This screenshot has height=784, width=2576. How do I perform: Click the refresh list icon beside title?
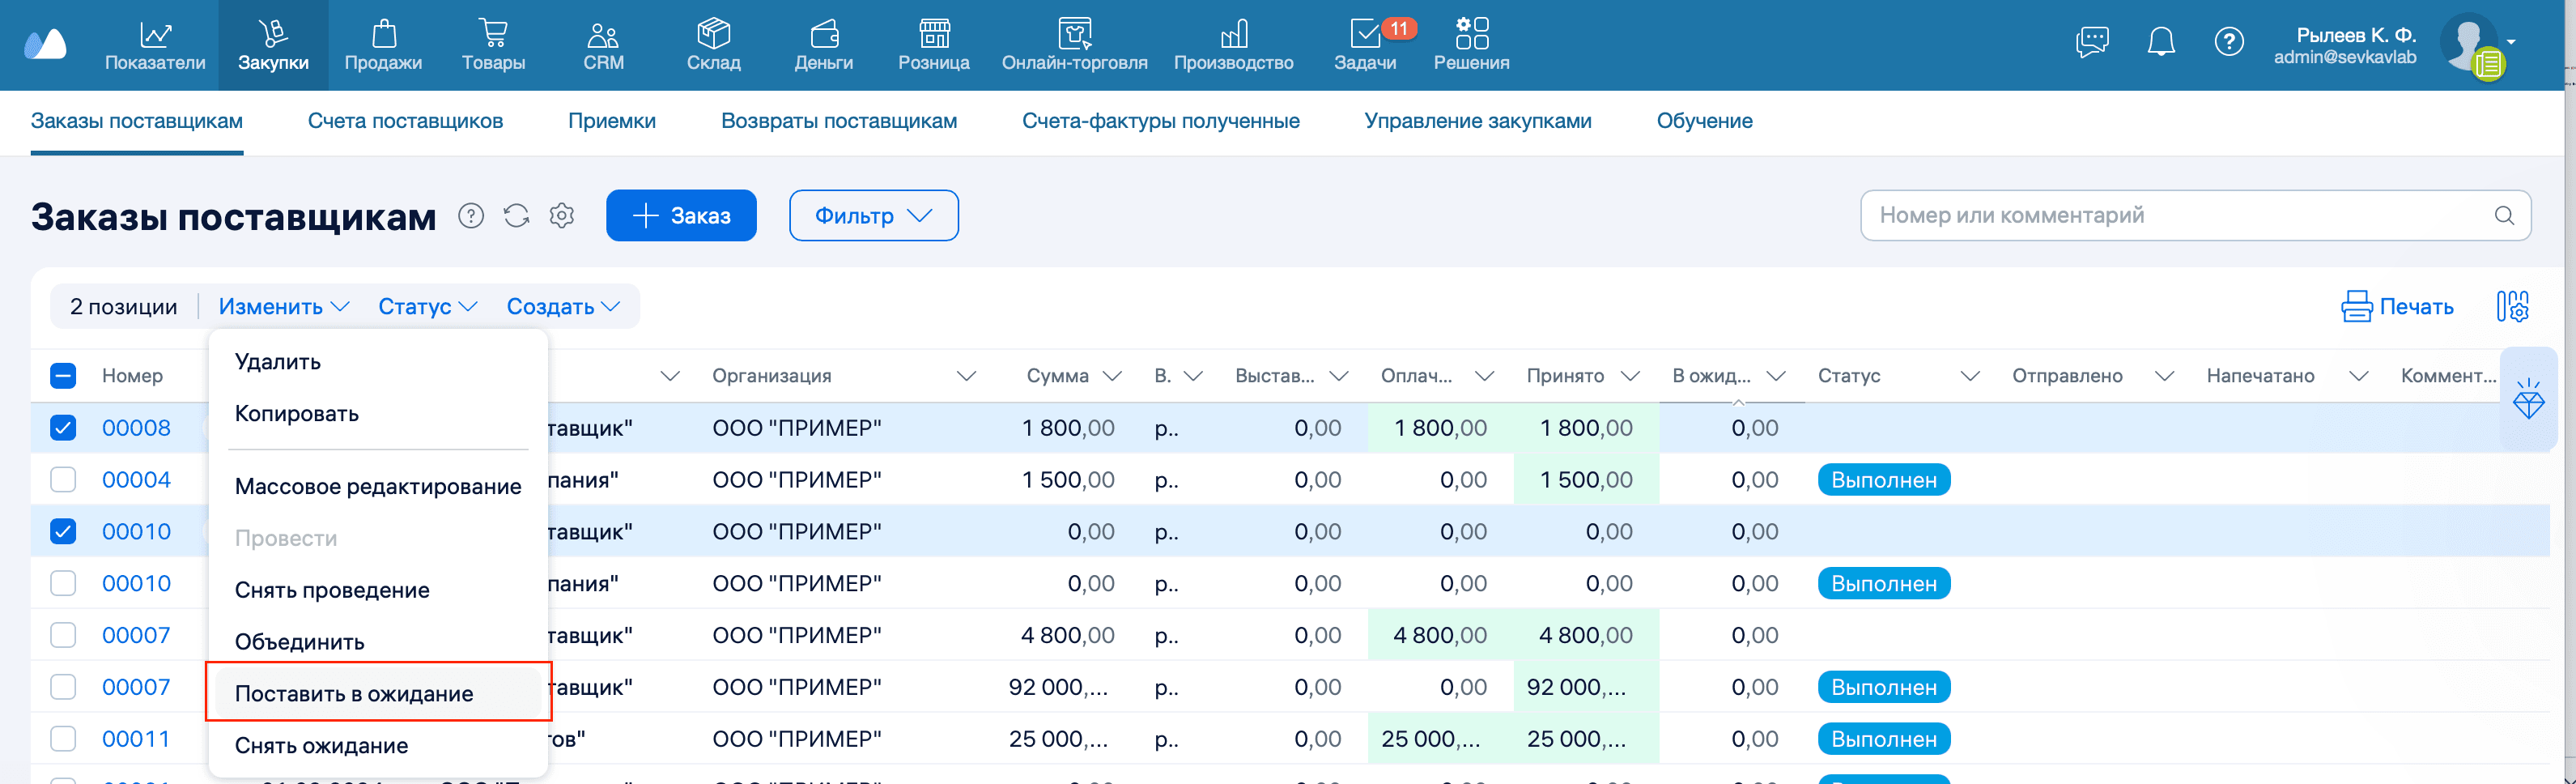pos(516,216)
